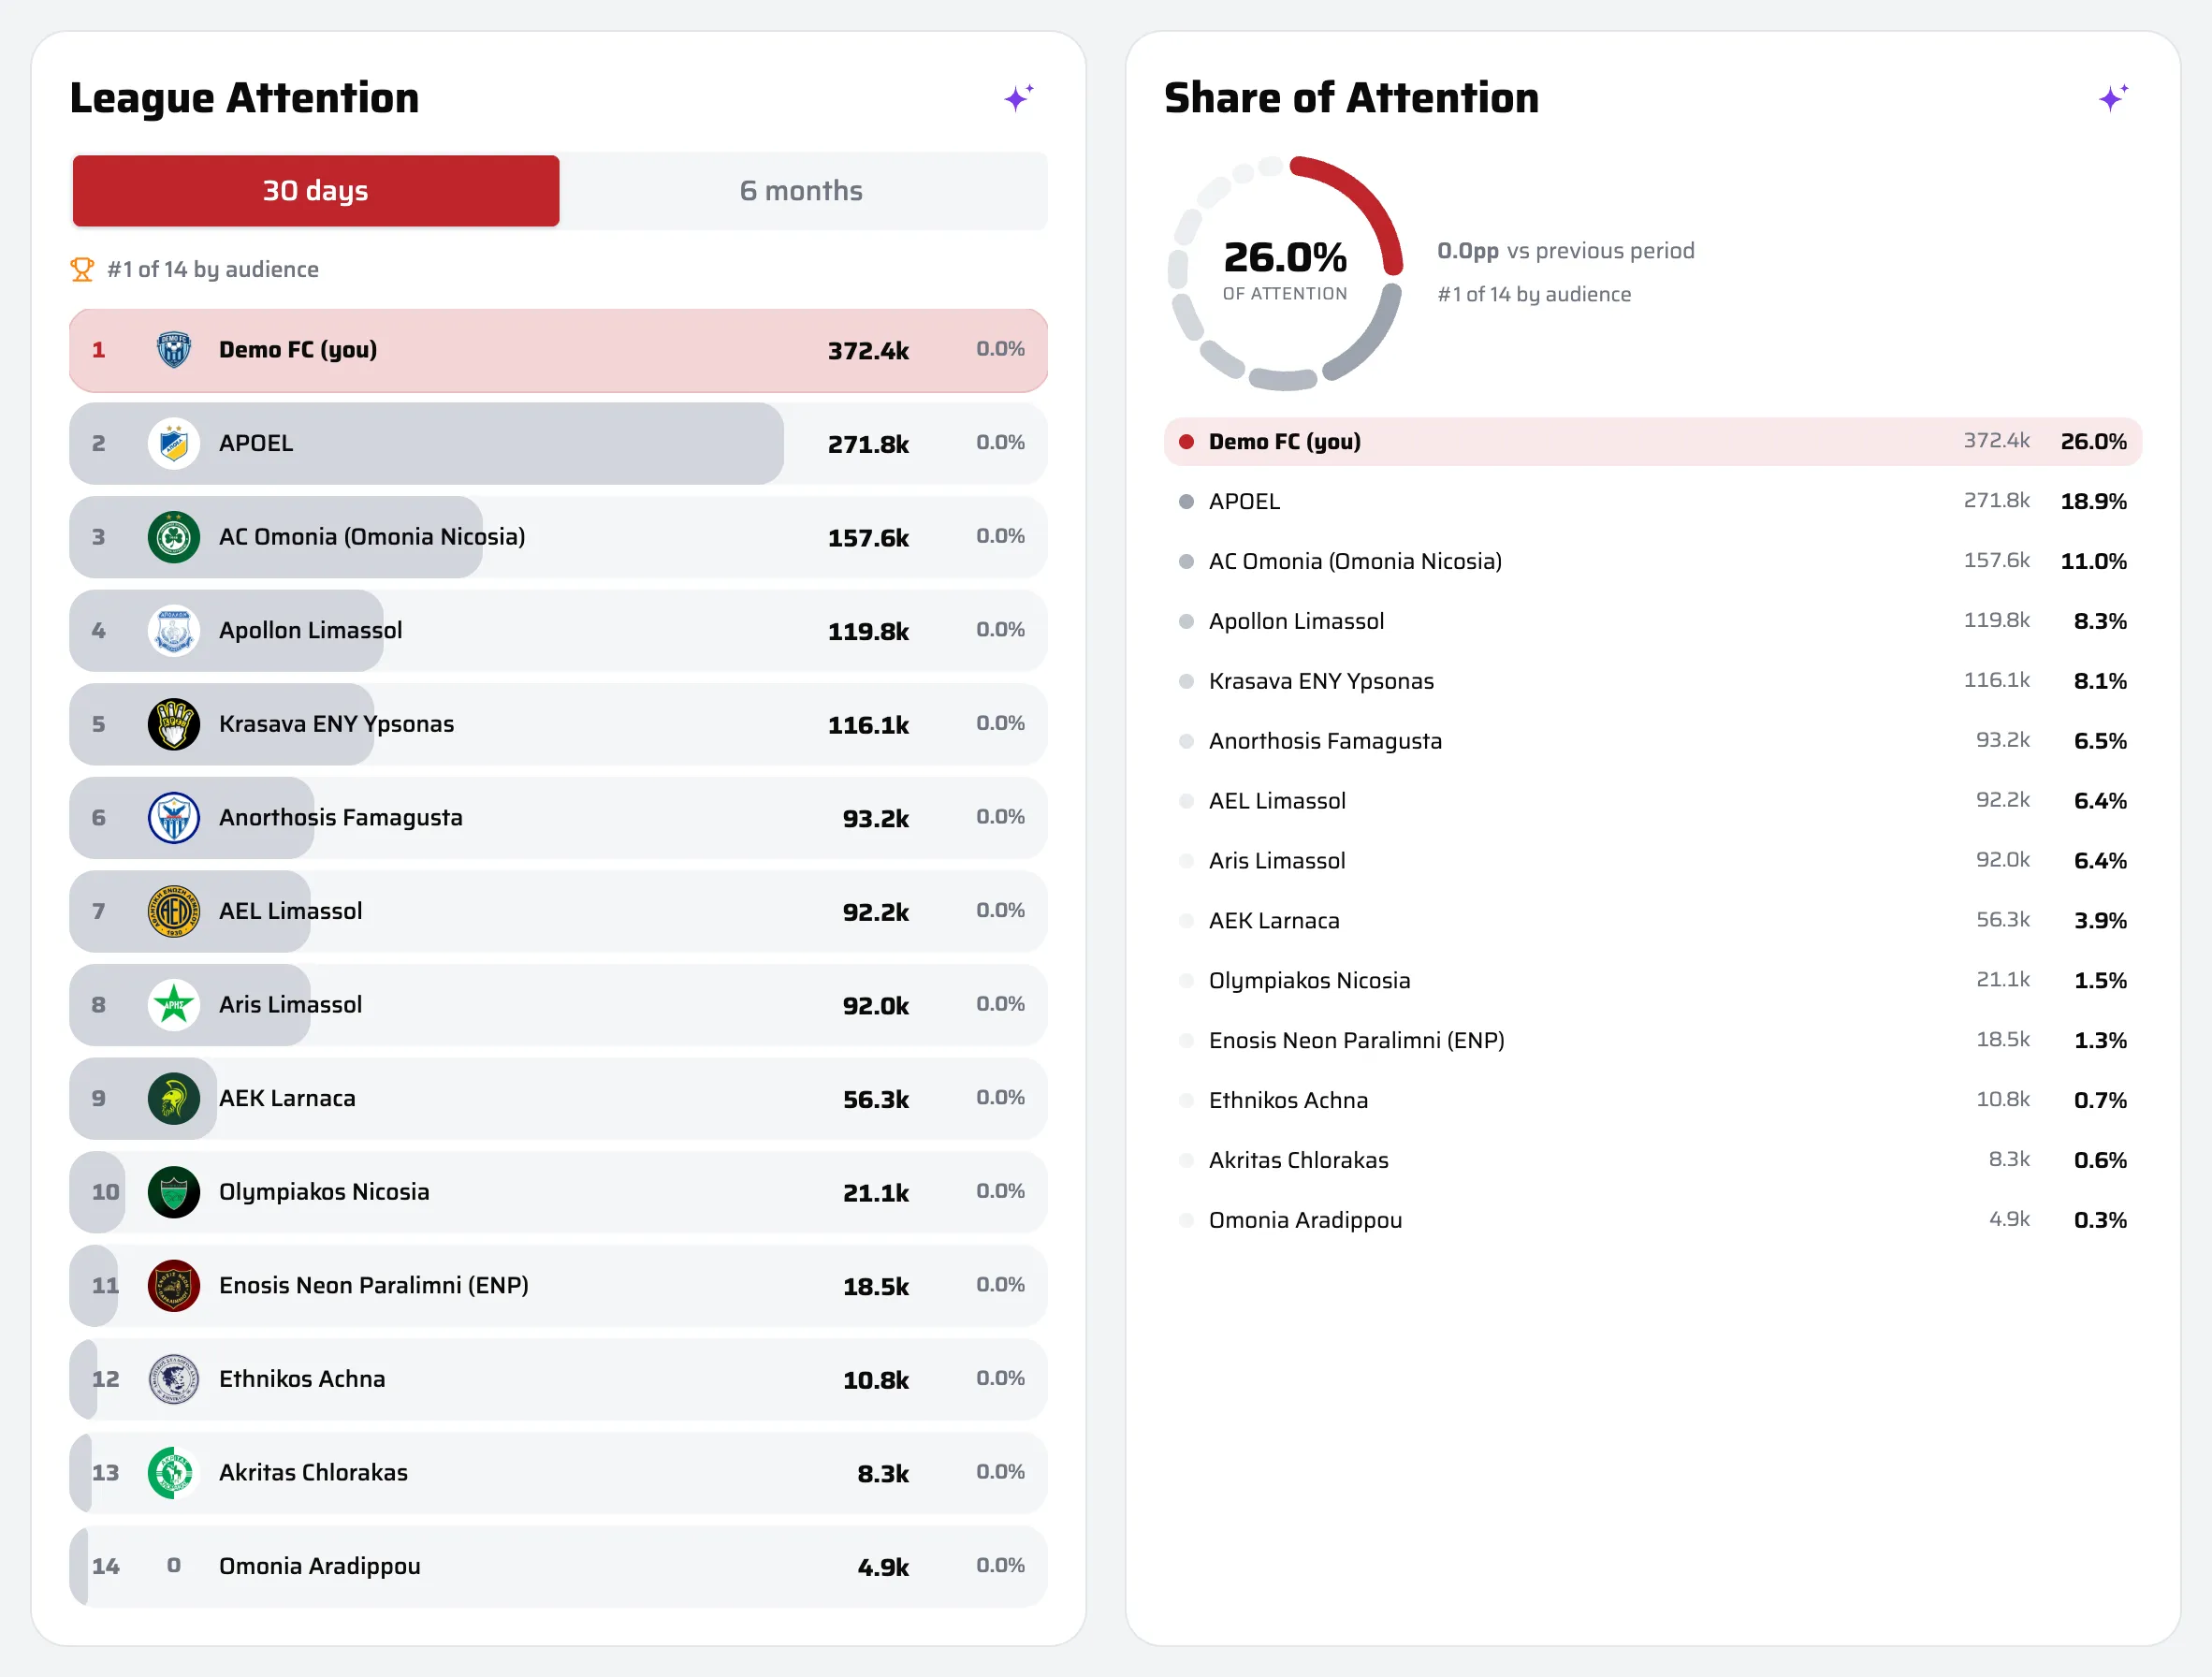Click Apollon Limassol in Share of Attention list
2212x1677 pixels.
1296,621
